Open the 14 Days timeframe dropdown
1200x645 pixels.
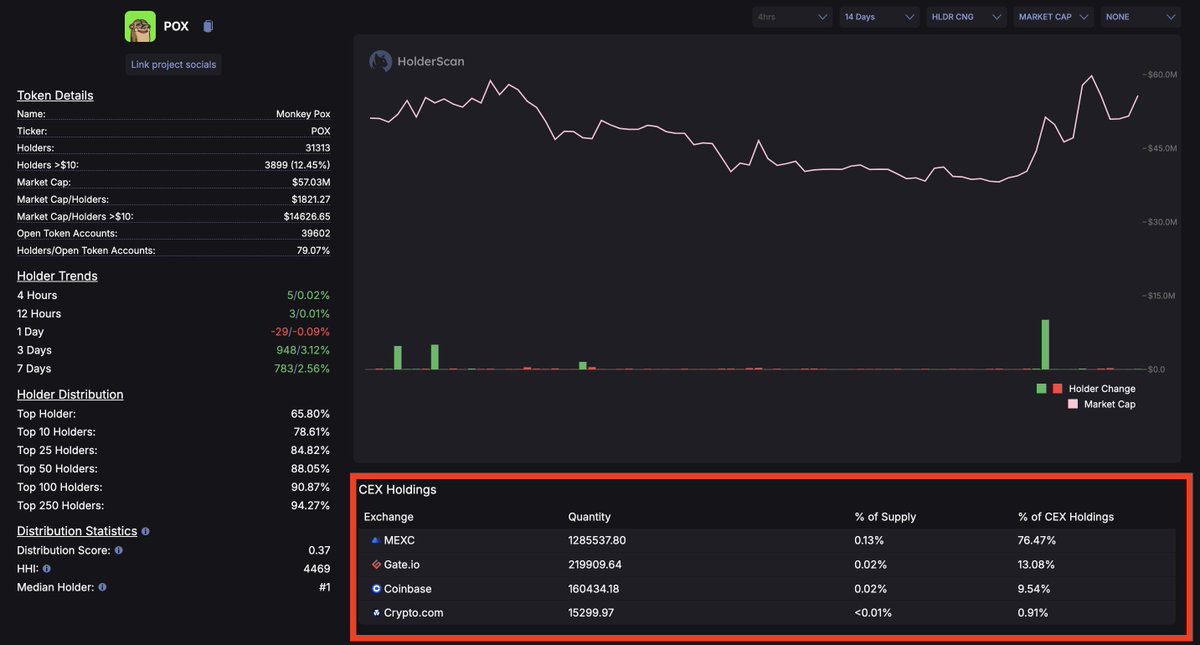point(878,17)
